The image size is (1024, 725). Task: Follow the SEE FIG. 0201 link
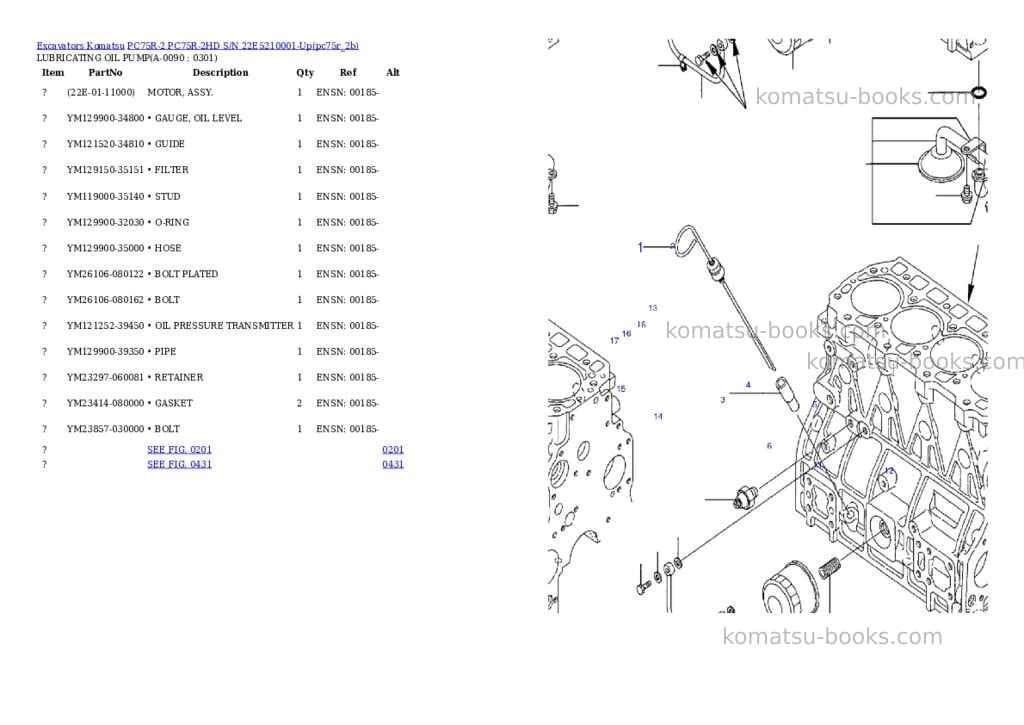coord(180,449)
